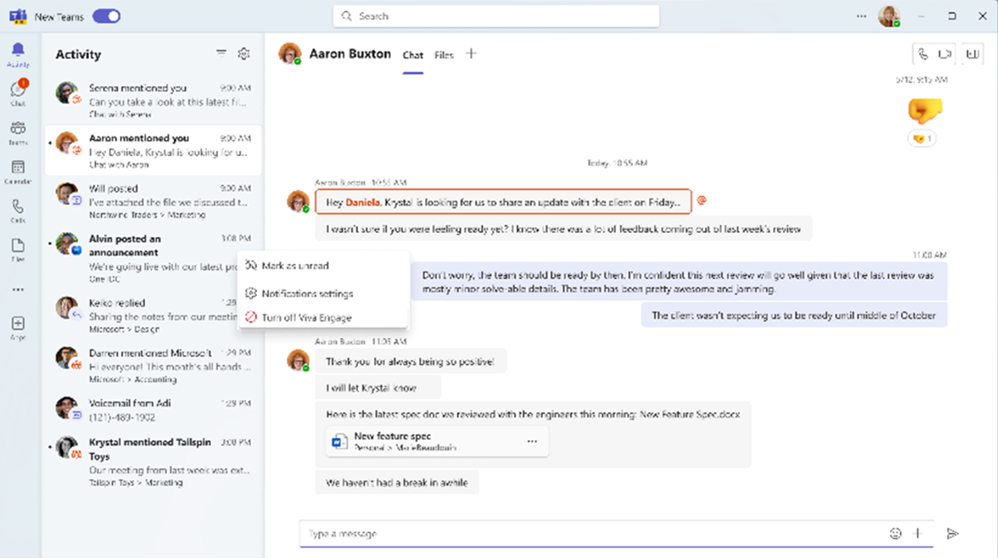Toggle the New Teams switch
This screenshot has width=998, height=558.
click(x=106, y=17)
